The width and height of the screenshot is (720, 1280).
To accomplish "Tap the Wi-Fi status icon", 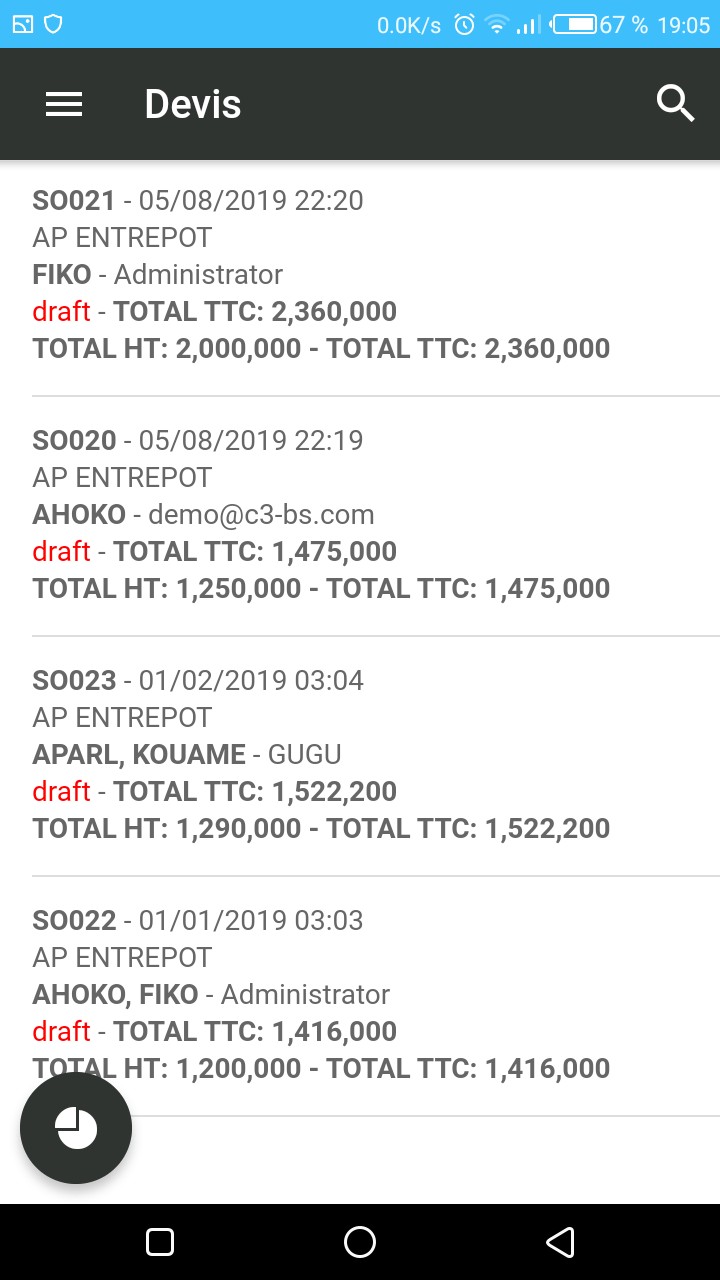I will [496, 24].
